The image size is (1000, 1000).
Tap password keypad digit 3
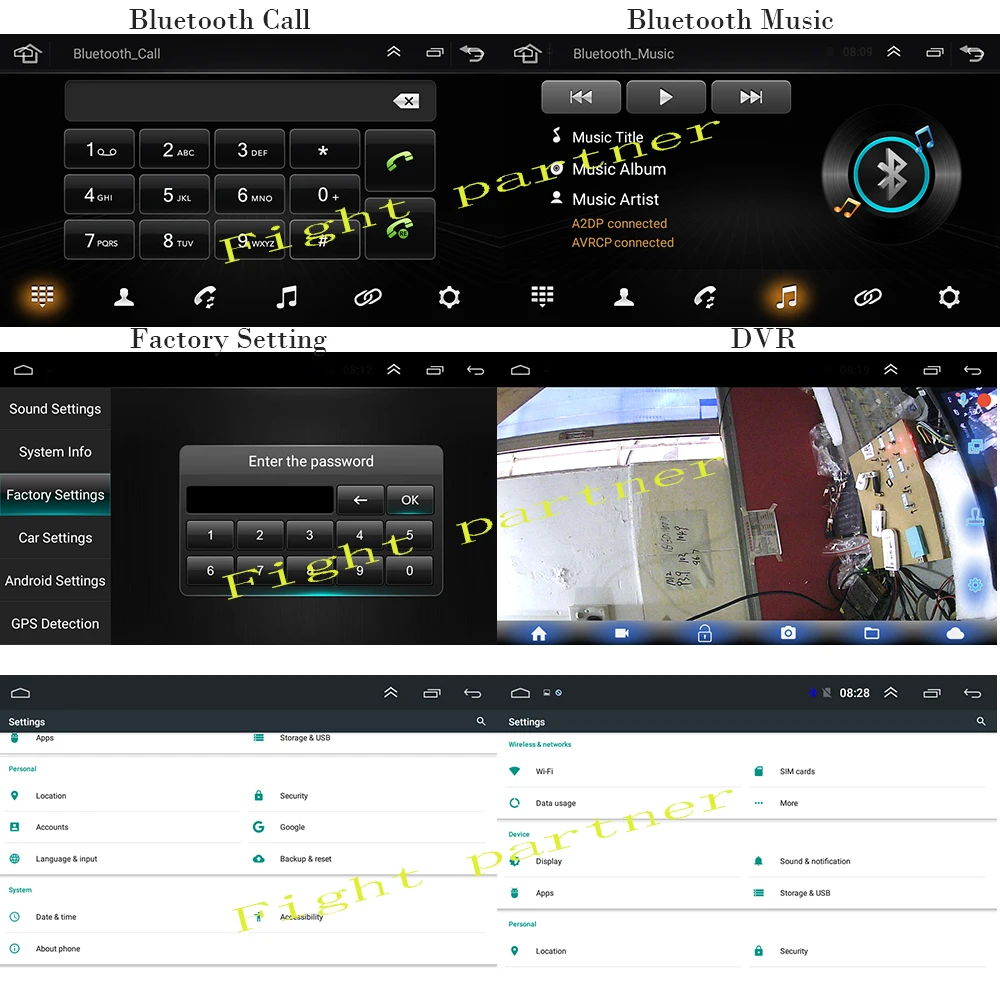pyautogui.click(x=309, y=535)
